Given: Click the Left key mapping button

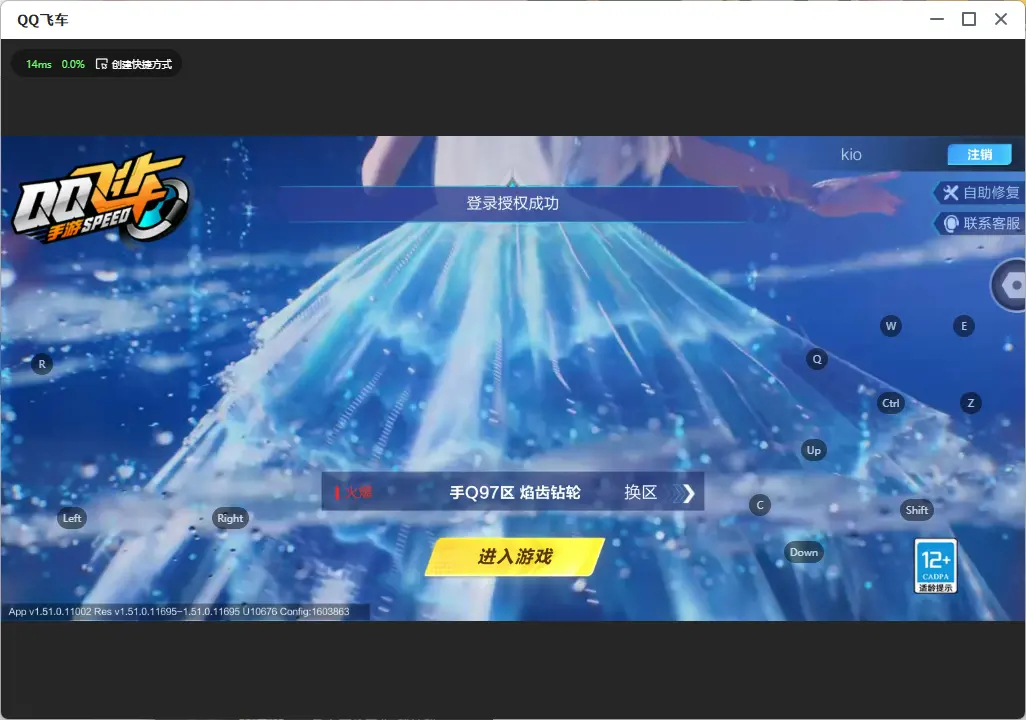Looking at the screenshot, I should pyautogui.click(x=72, y=518).
